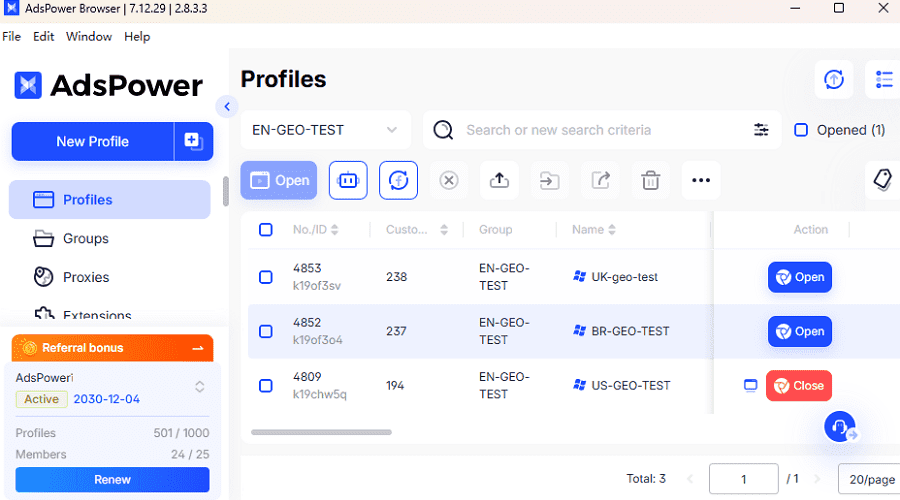Click the sidebar vertical scrollbar
The image size is (900, 500).
[226, 191]
